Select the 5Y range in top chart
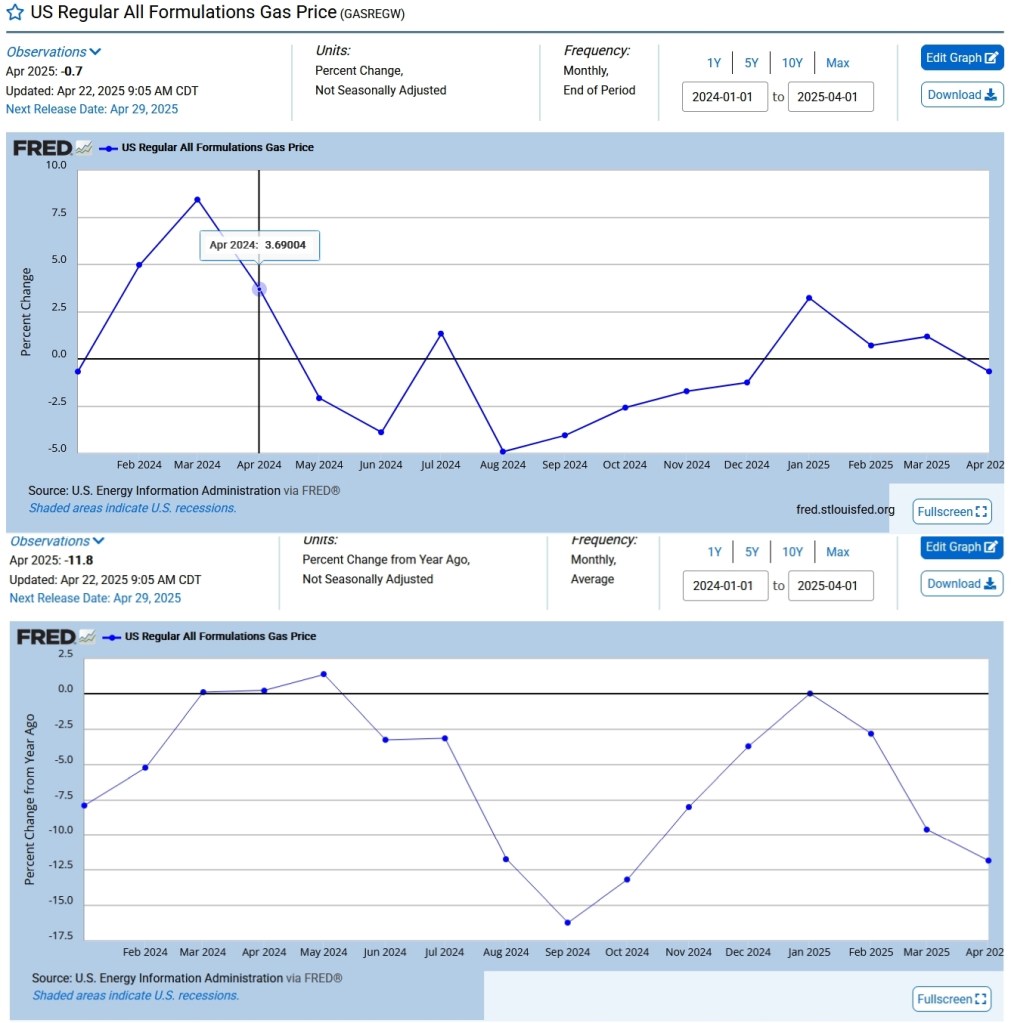The image size is (1011, 1023). pos(751,63)
